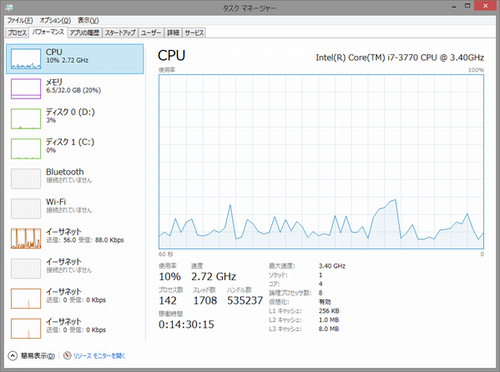Switch to the サービス tab

194,33
